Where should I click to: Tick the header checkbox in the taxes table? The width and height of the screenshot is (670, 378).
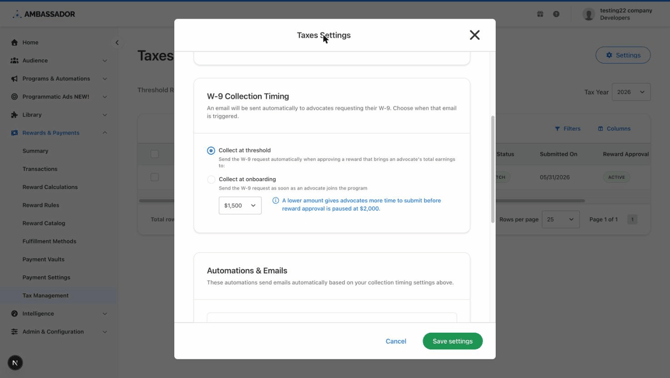[155, 154]
